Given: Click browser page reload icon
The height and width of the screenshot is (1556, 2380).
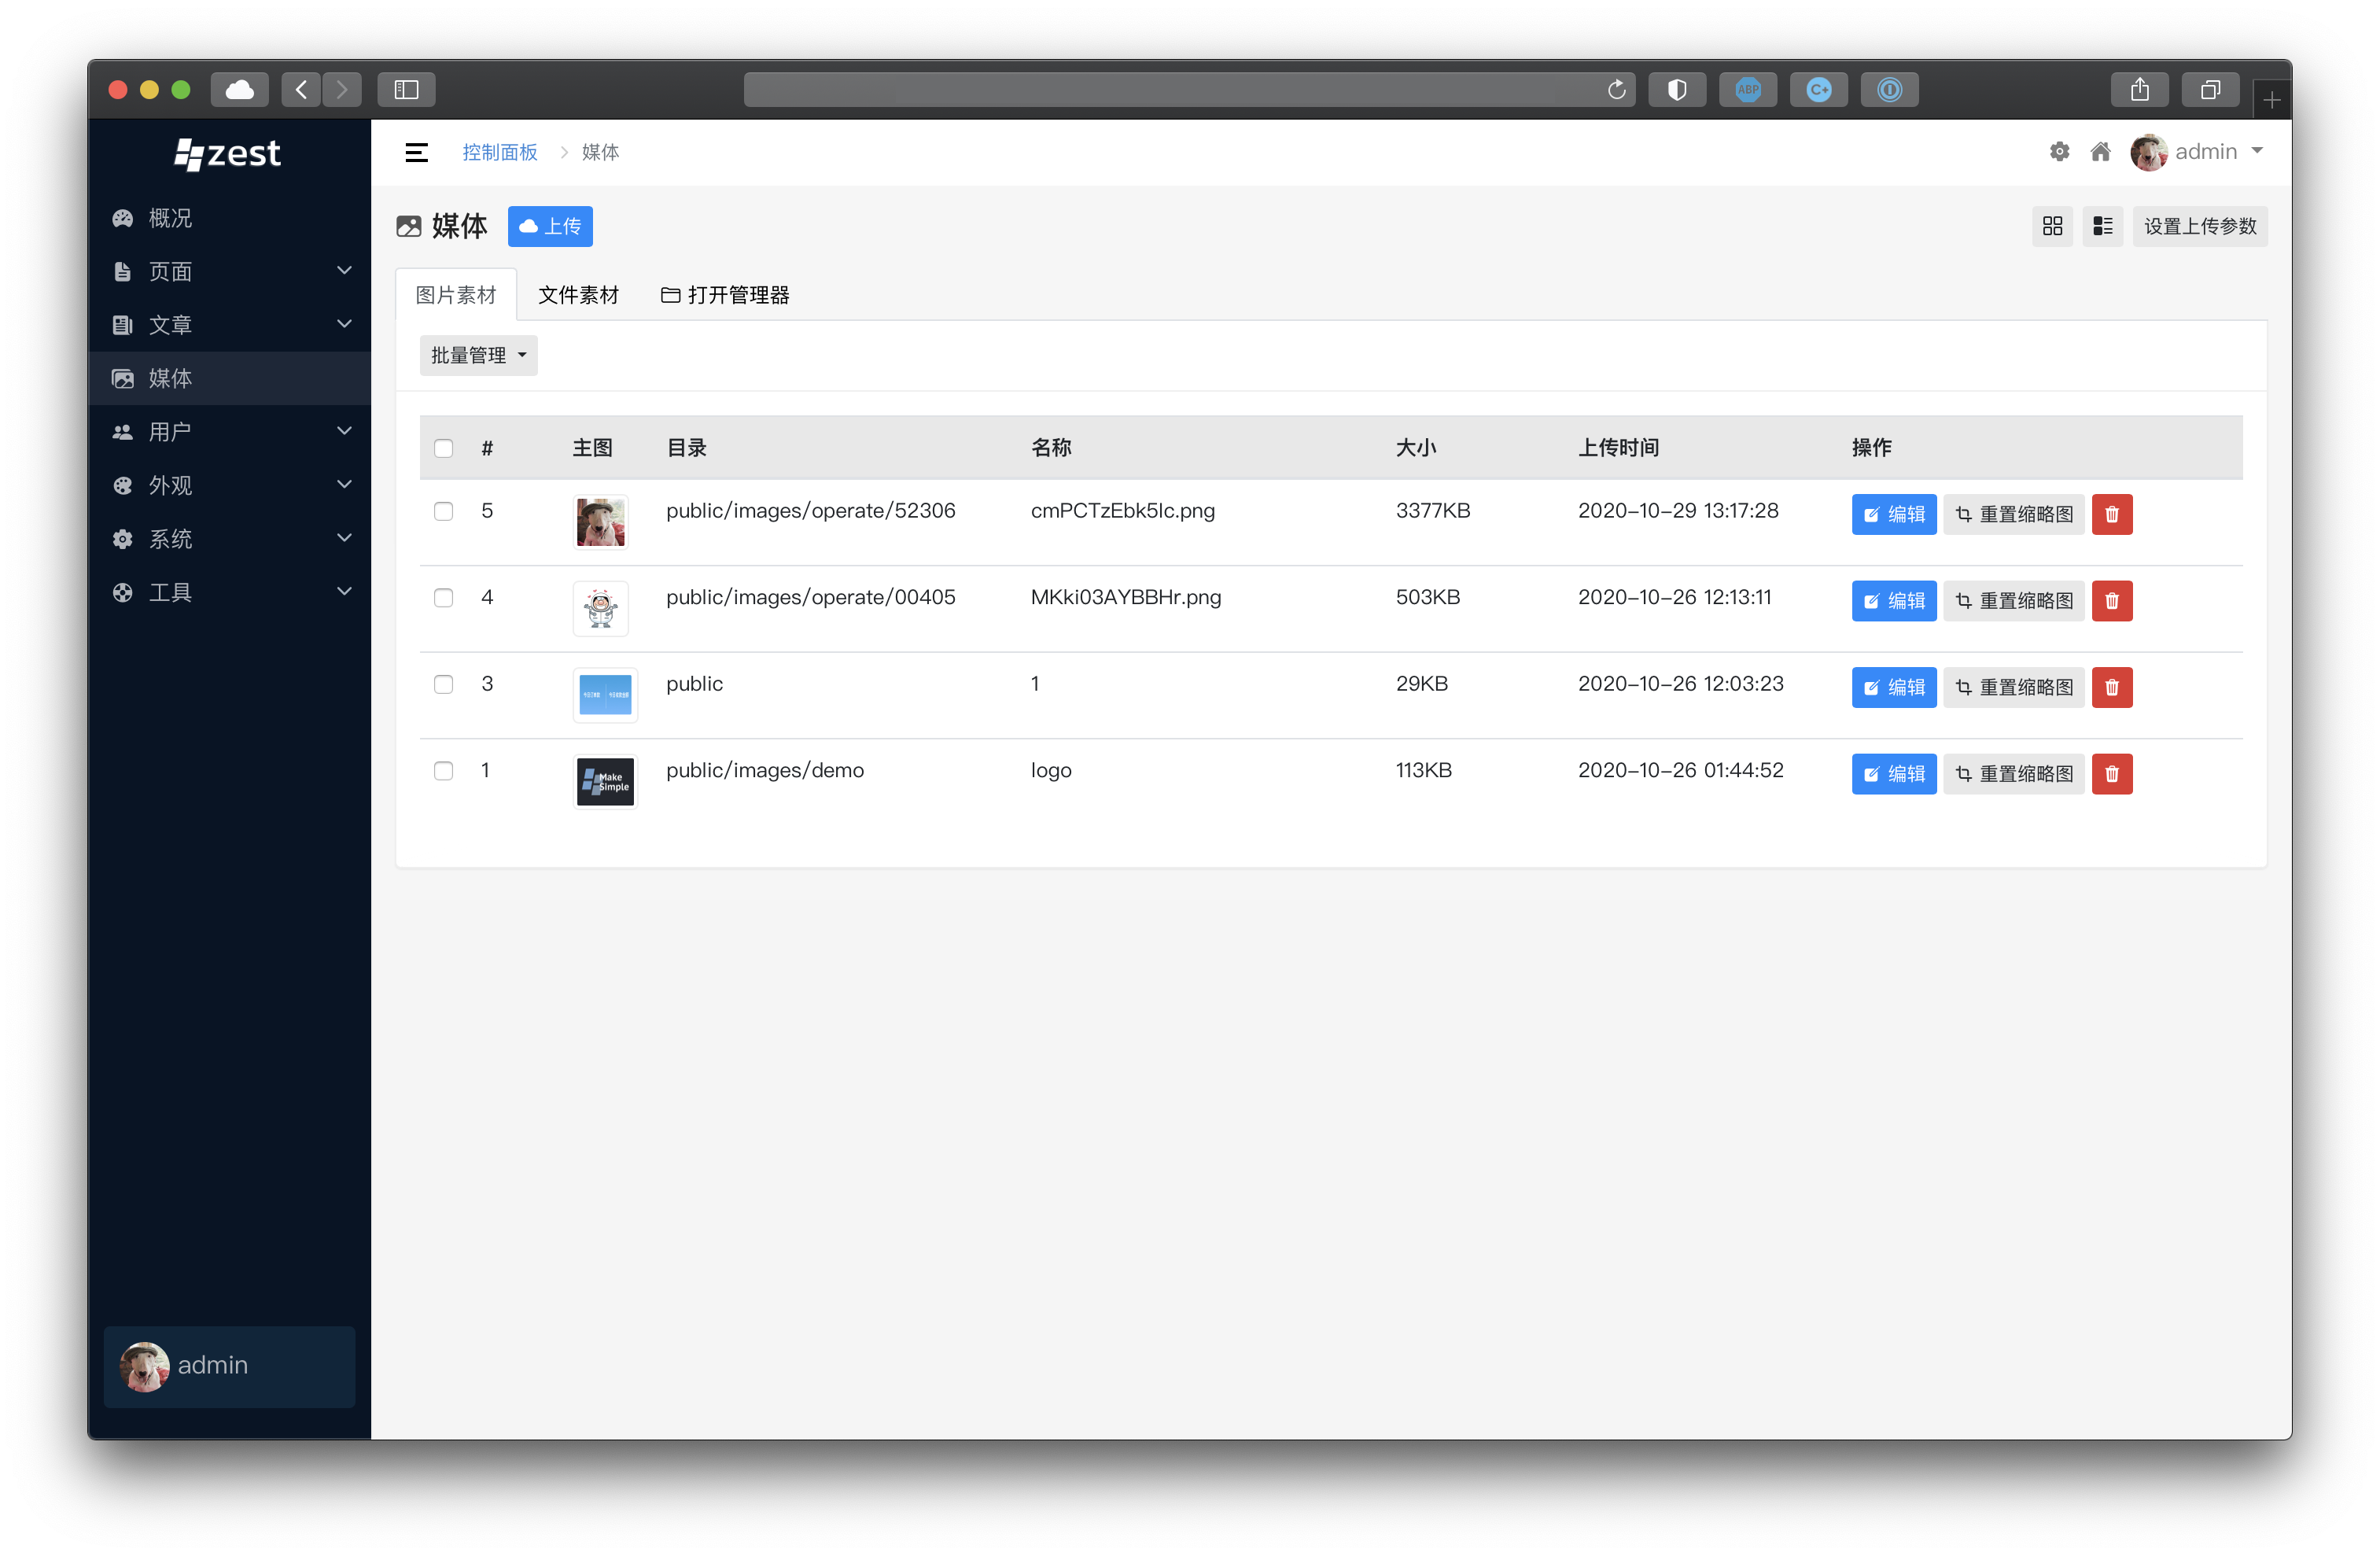Looking at the screenshot, I should (1616, 90).
